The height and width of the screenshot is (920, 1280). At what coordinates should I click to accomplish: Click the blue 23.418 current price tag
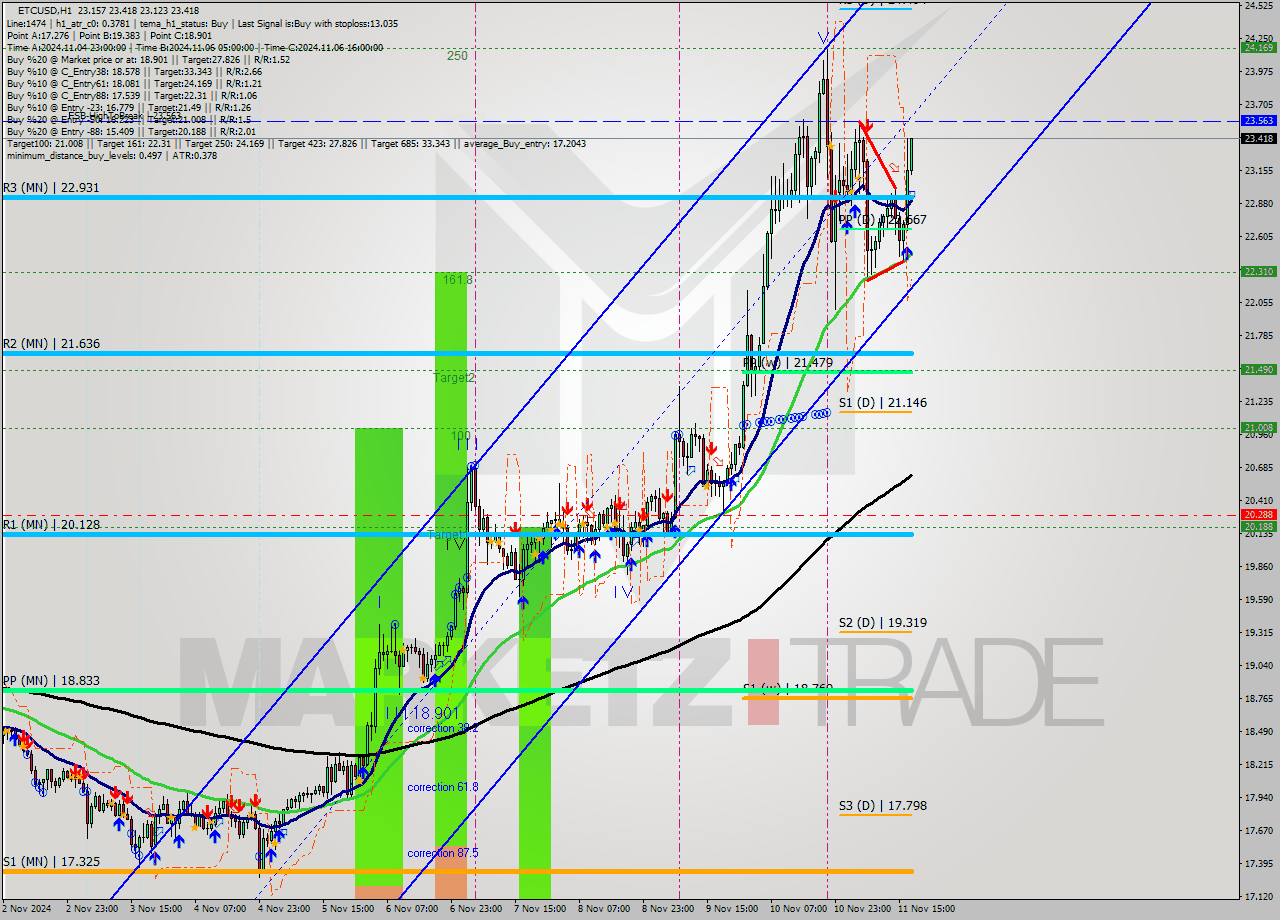coord(1257,138)
